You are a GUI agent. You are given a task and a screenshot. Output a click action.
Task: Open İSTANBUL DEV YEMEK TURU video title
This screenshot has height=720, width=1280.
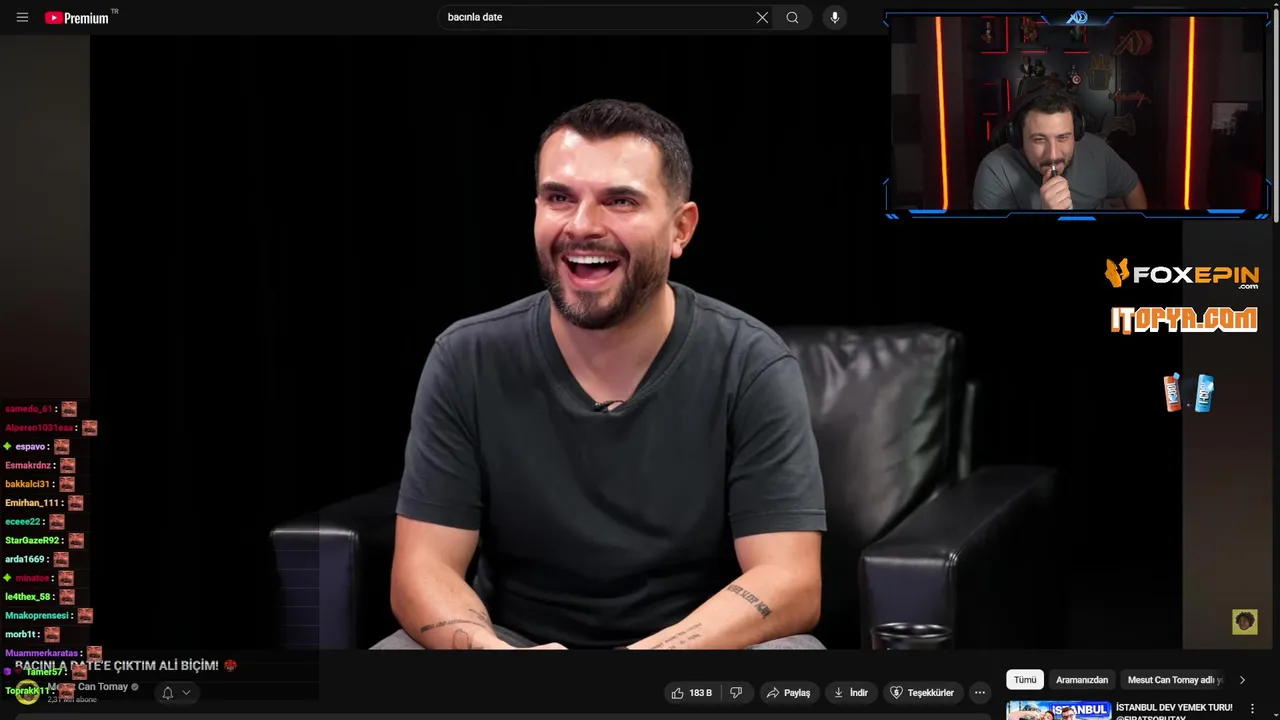coord(1174,707)
